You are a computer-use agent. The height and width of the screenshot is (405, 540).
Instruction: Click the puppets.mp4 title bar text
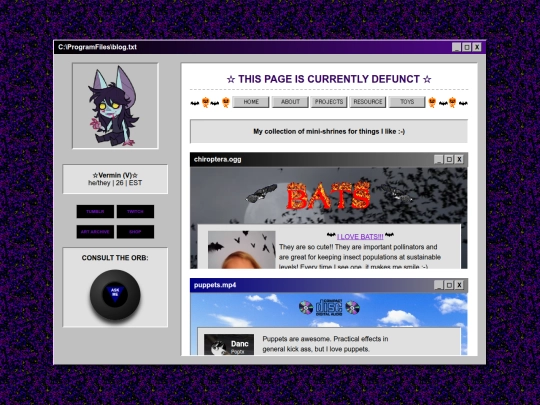[215, 285]
